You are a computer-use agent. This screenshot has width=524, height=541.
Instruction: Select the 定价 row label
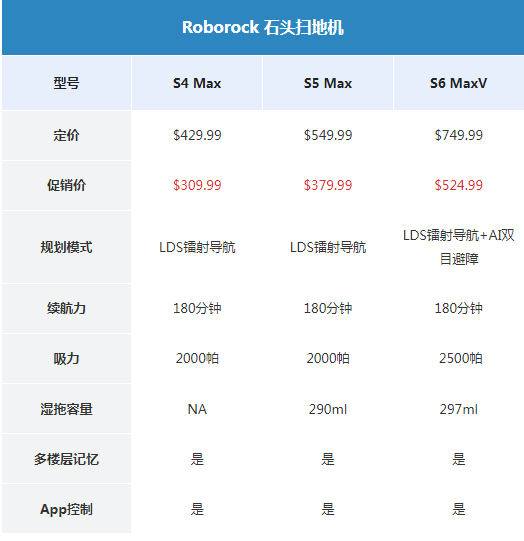(66, 135)
